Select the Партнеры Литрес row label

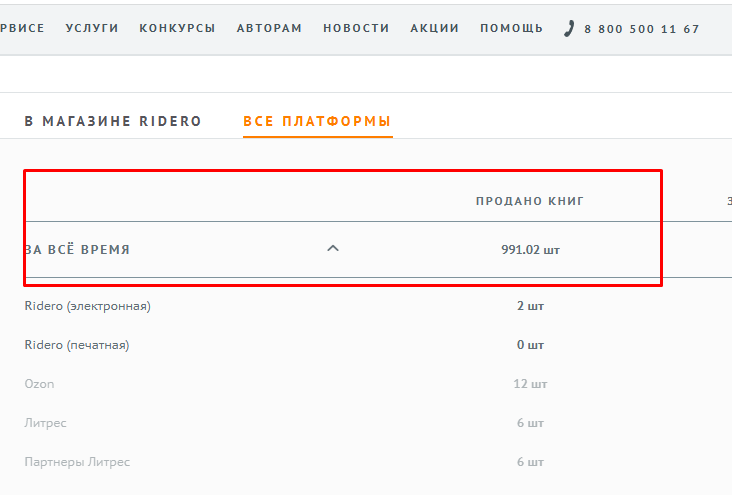coord(77,462)
